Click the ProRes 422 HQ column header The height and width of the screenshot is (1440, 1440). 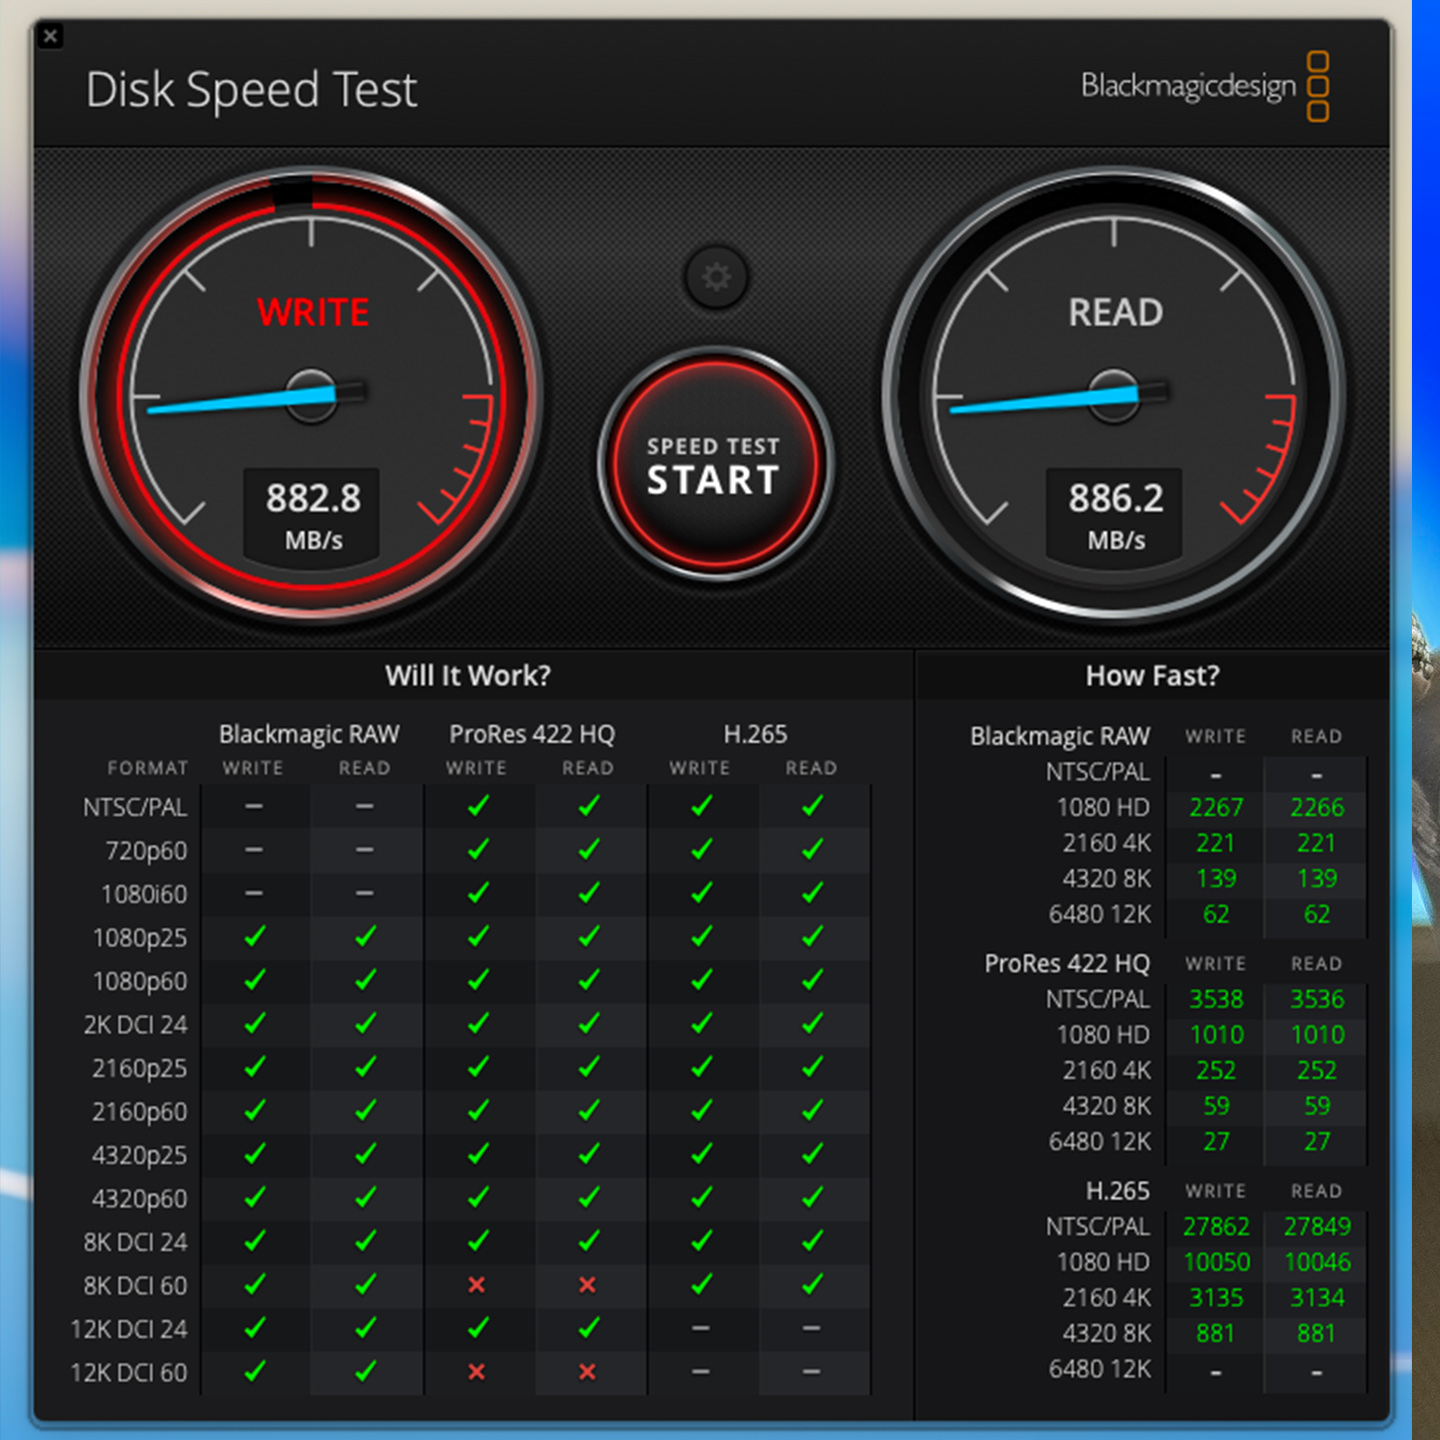[532, 733]
